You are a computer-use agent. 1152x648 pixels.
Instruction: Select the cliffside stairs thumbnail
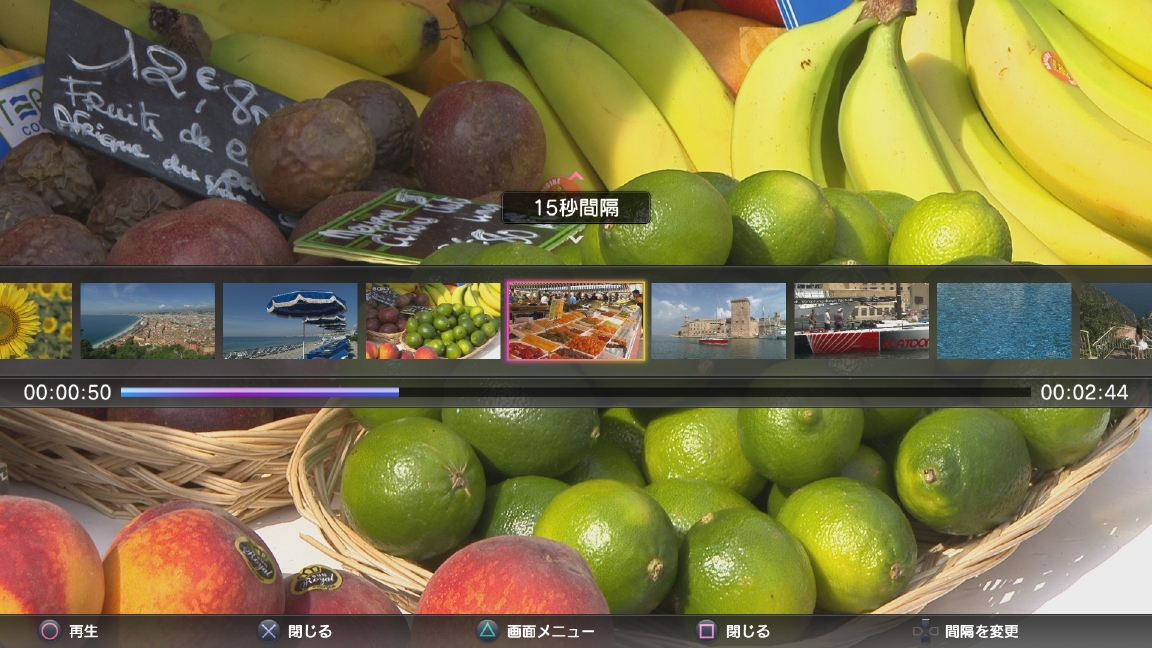pos(1115,321)
